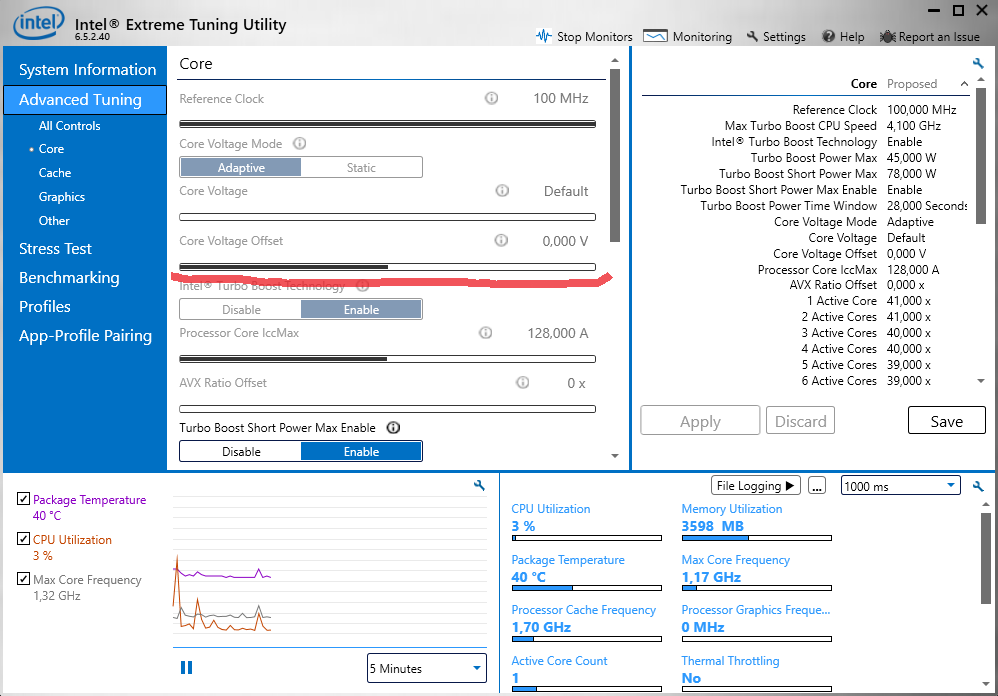Toggle Package Temperature checkbox
The width and height of the screenshot is (998, 696).
pyautogui.click(x=24, y=498)
